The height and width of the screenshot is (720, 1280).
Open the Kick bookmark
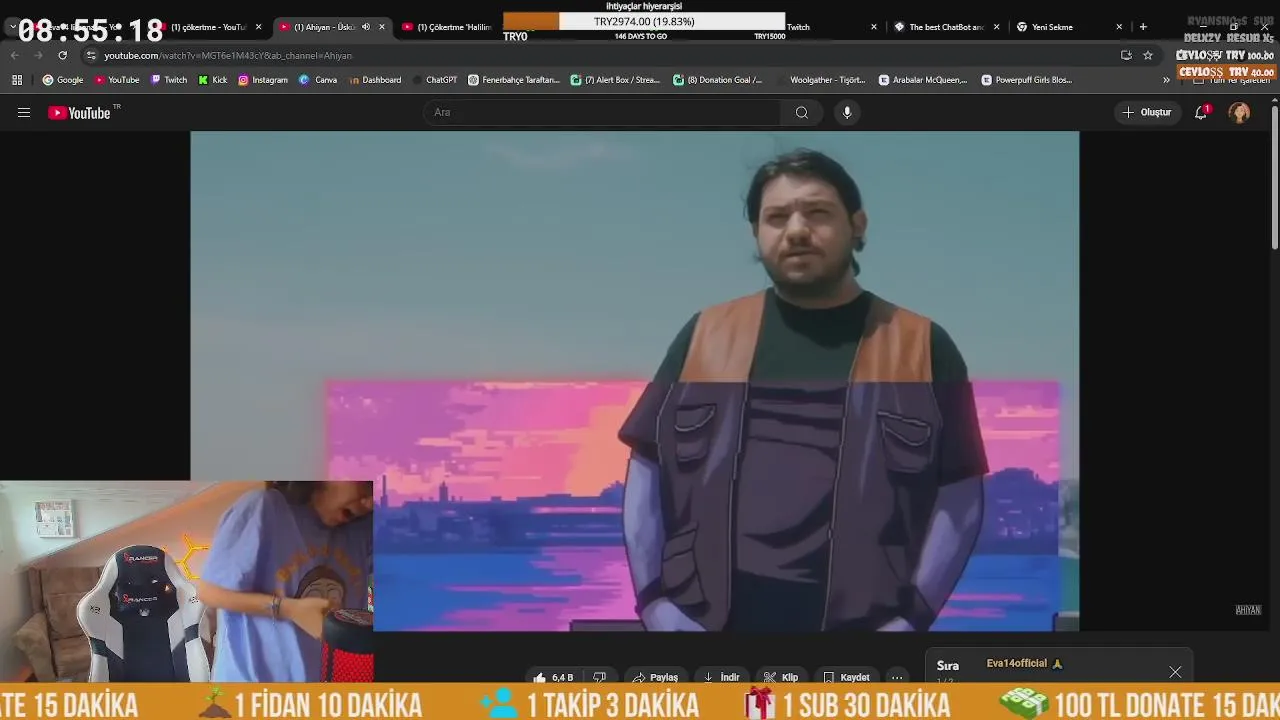click(213, 80)
